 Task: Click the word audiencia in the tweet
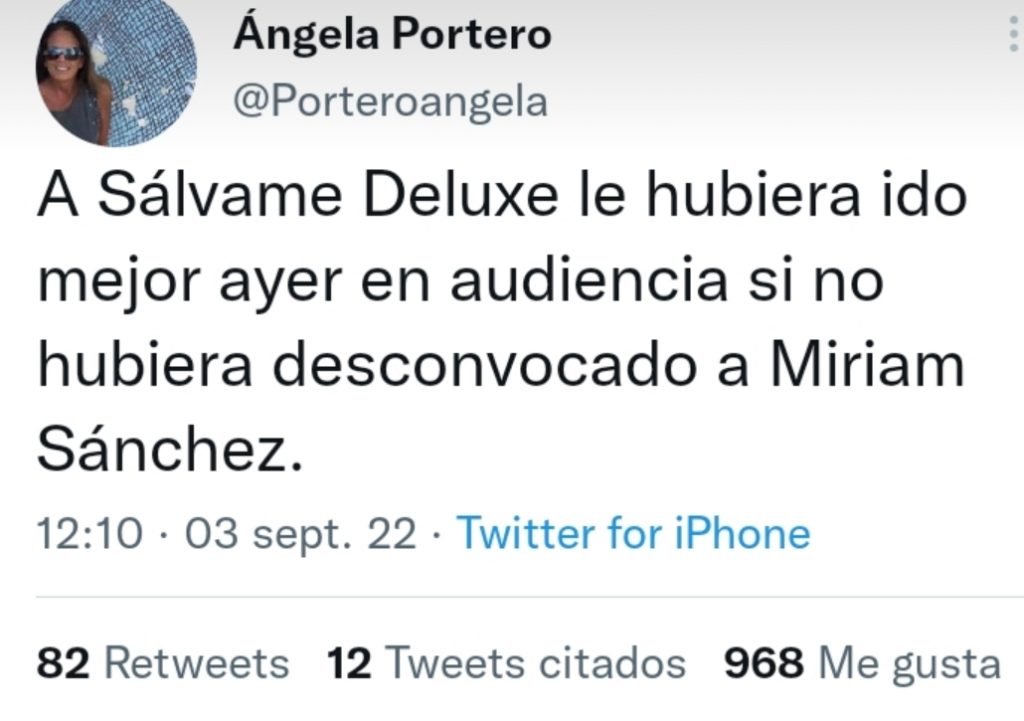[x=588, y=281]
